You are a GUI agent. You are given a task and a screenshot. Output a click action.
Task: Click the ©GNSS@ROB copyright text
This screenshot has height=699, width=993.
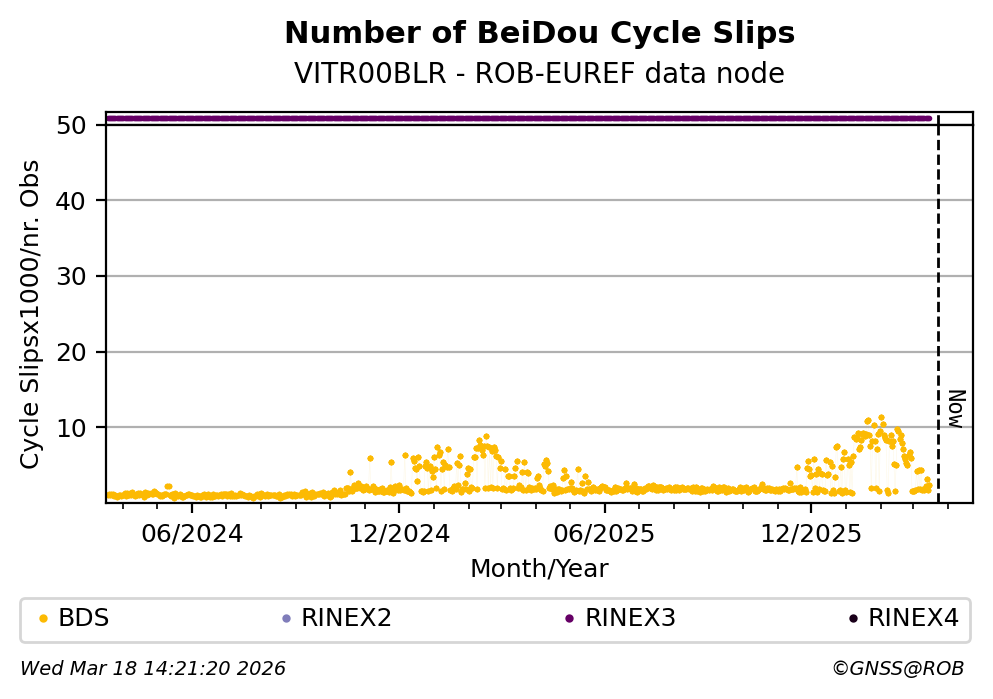pyautogui.click(x=897, y=669)
